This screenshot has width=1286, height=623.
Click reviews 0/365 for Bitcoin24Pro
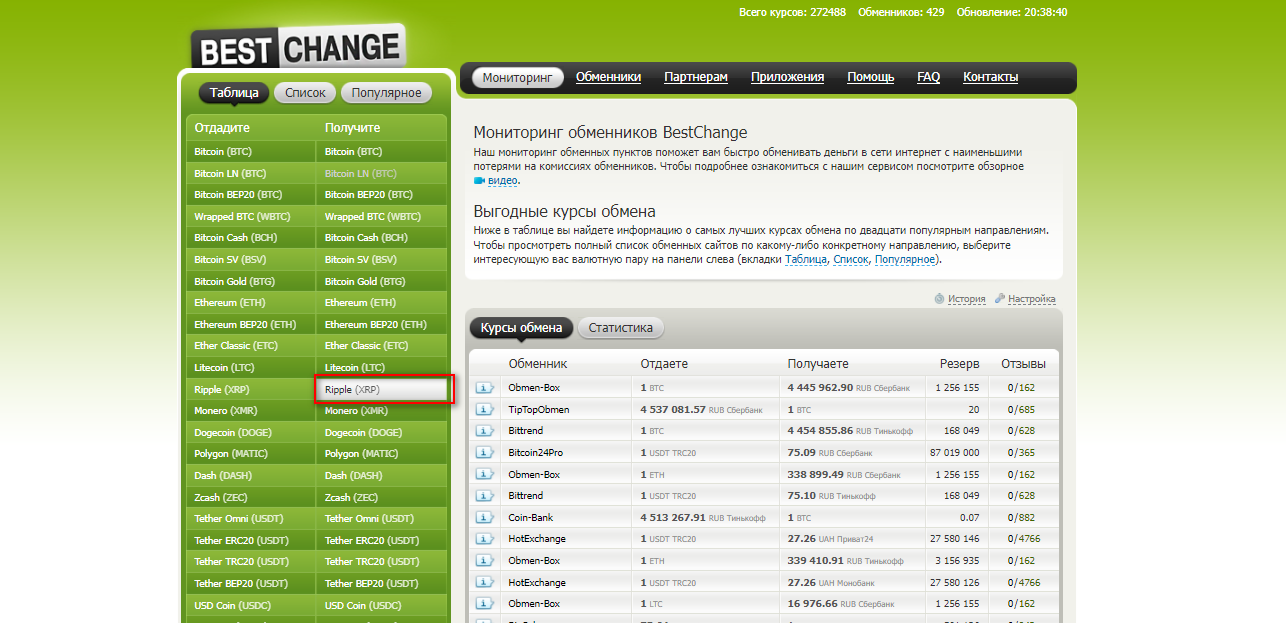1021,452
